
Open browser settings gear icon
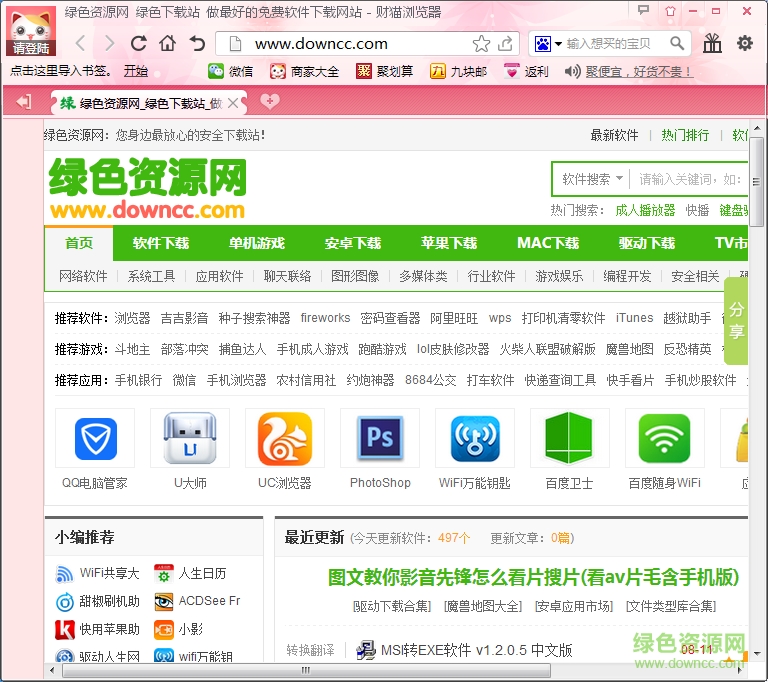coord(745,43)
